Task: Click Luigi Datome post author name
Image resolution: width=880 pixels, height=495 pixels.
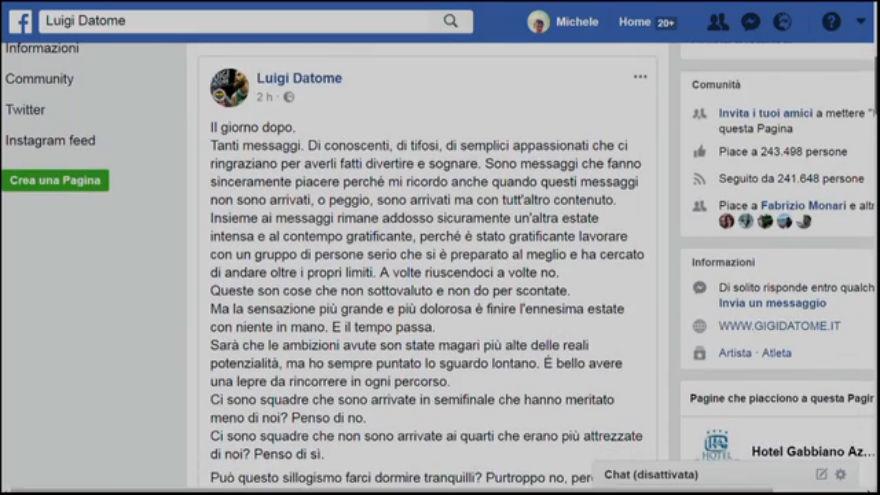Action: 299,78
